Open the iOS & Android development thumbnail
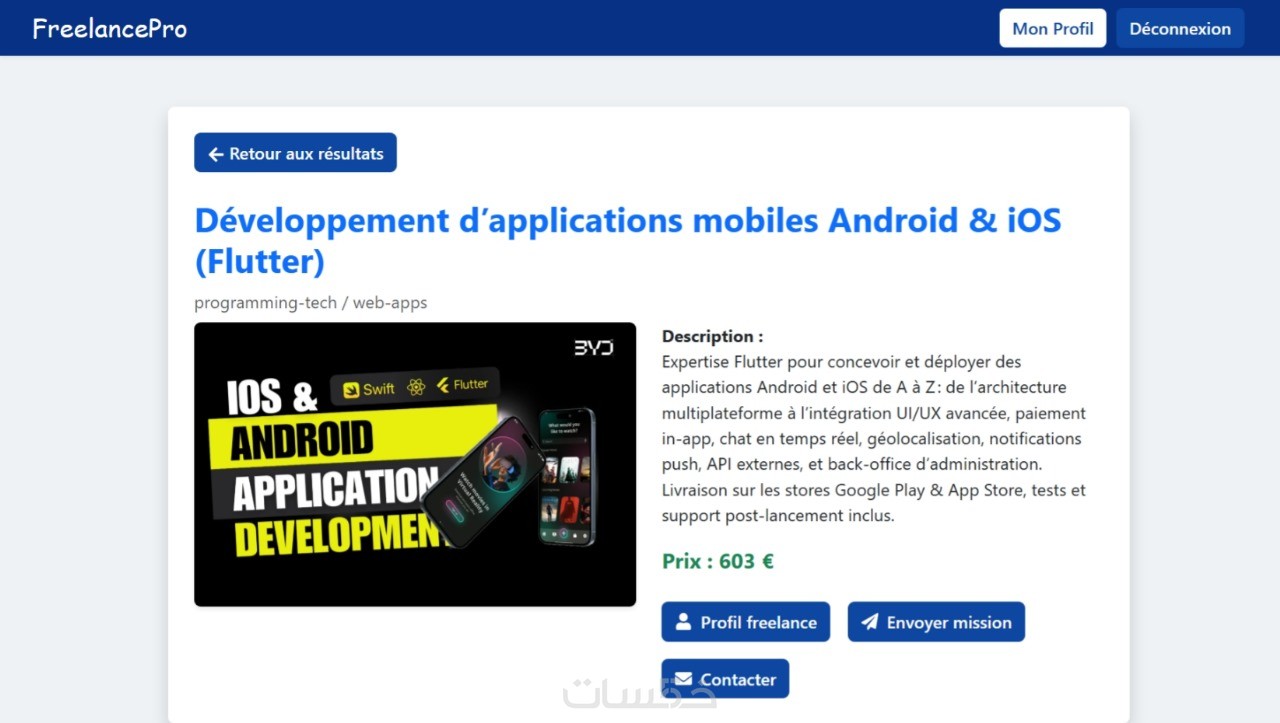The image size is (1280, 723). tap(415, 464)
